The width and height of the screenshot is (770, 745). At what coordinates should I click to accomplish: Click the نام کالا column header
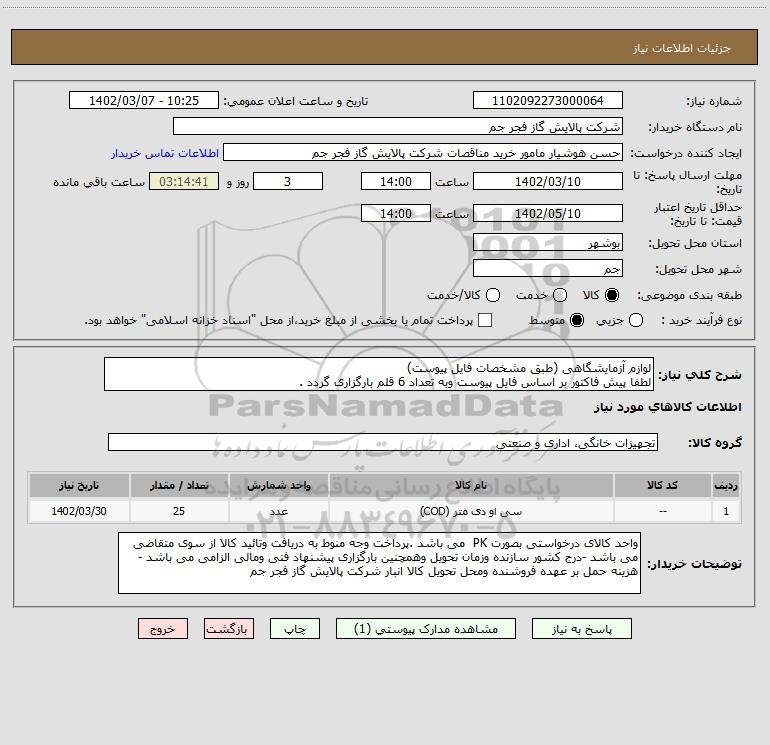tap(471, 486)
